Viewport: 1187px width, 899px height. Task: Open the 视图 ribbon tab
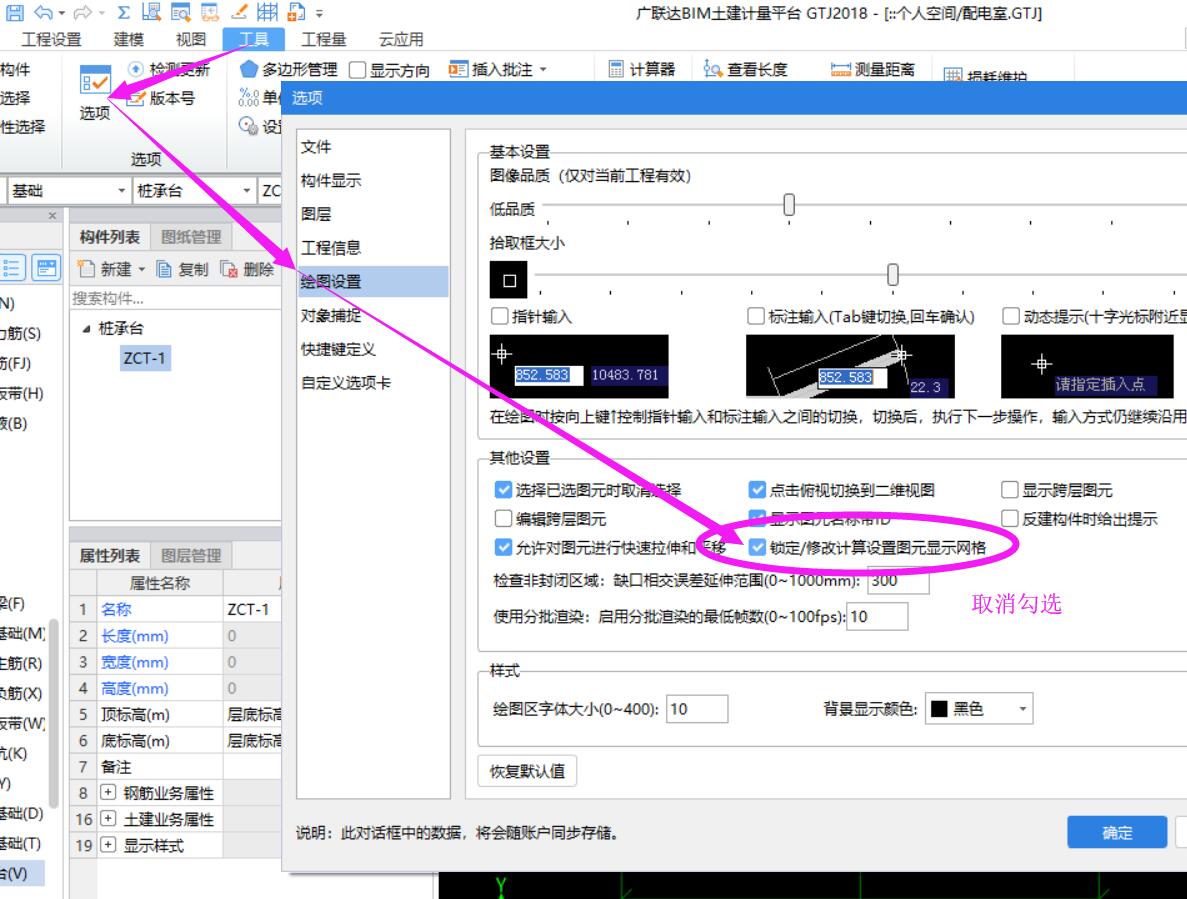191,39
